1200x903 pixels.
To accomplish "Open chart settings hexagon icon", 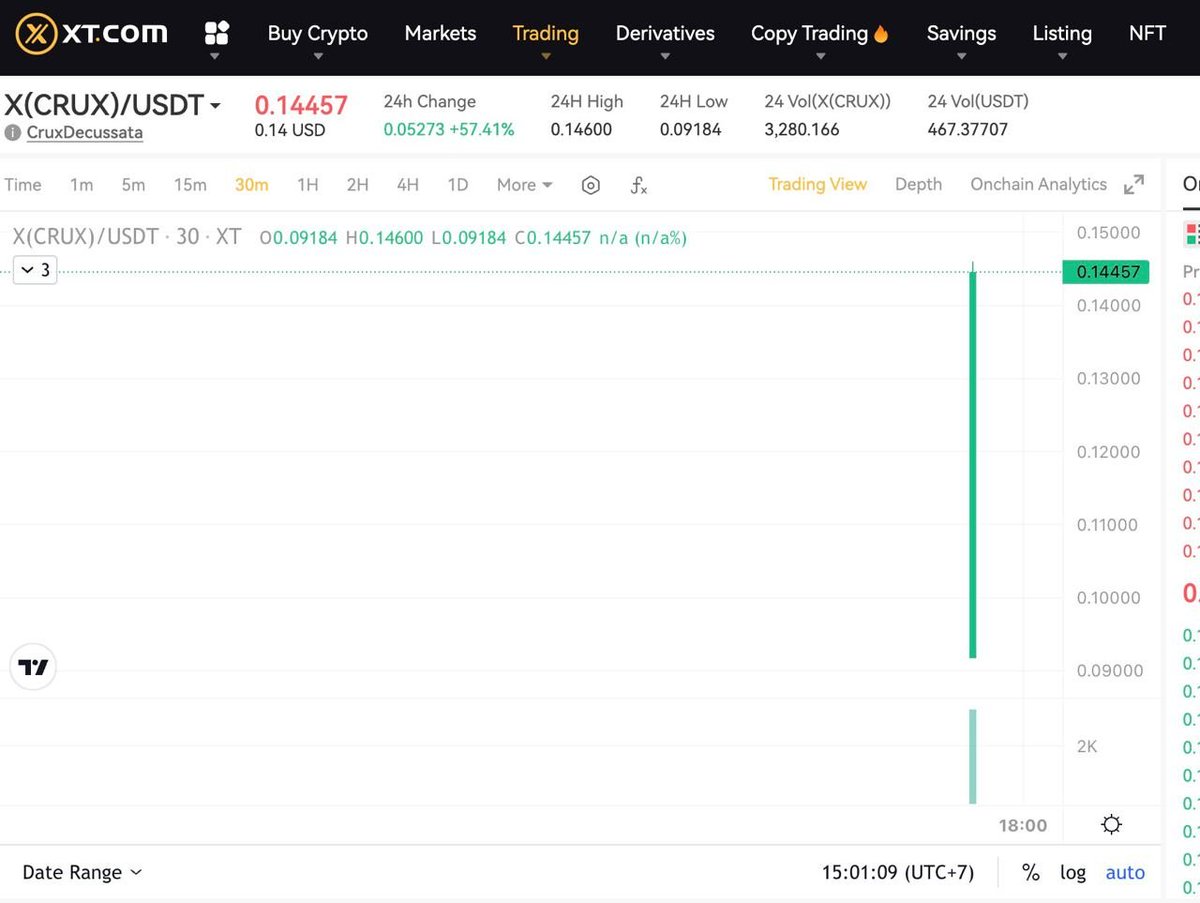I will (591, 185).
